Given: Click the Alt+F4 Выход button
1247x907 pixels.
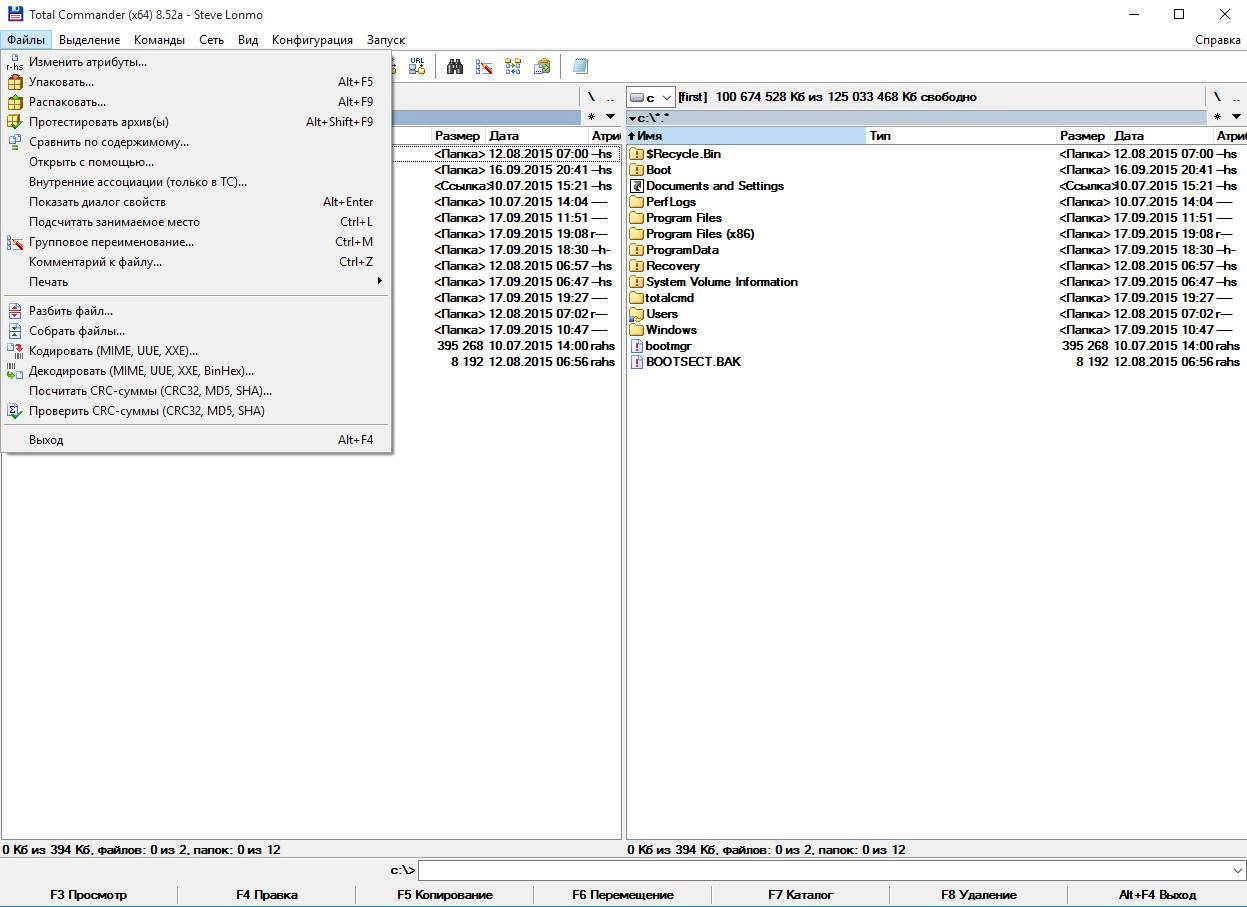Looking at the screenshot, I should coord(1157,895).
